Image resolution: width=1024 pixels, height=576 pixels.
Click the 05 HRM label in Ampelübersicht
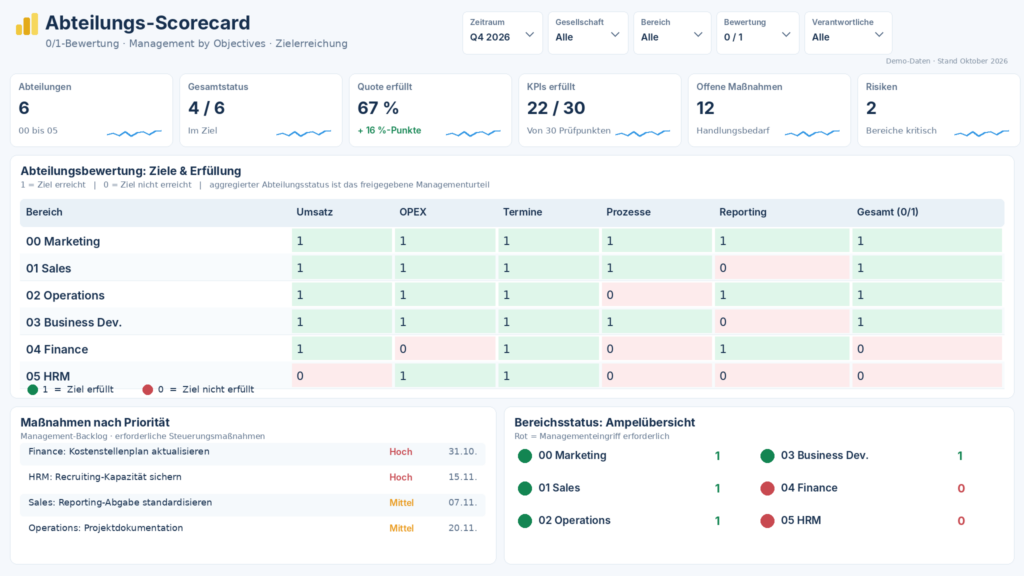pos(801,520)
